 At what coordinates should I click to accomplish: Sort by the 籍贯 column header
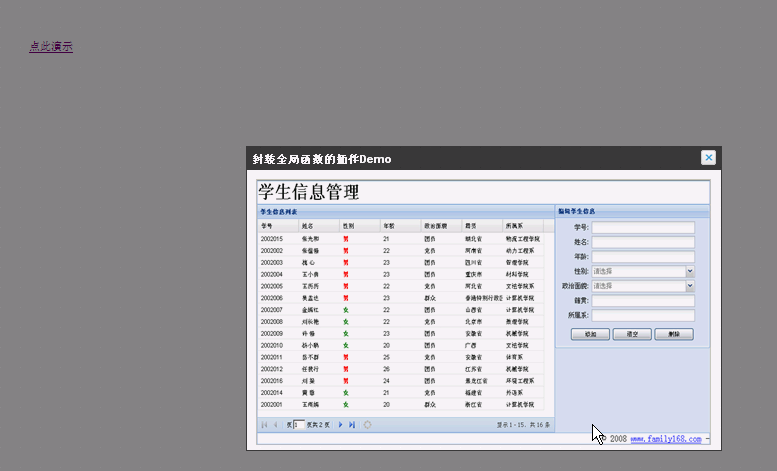point(483,226)
